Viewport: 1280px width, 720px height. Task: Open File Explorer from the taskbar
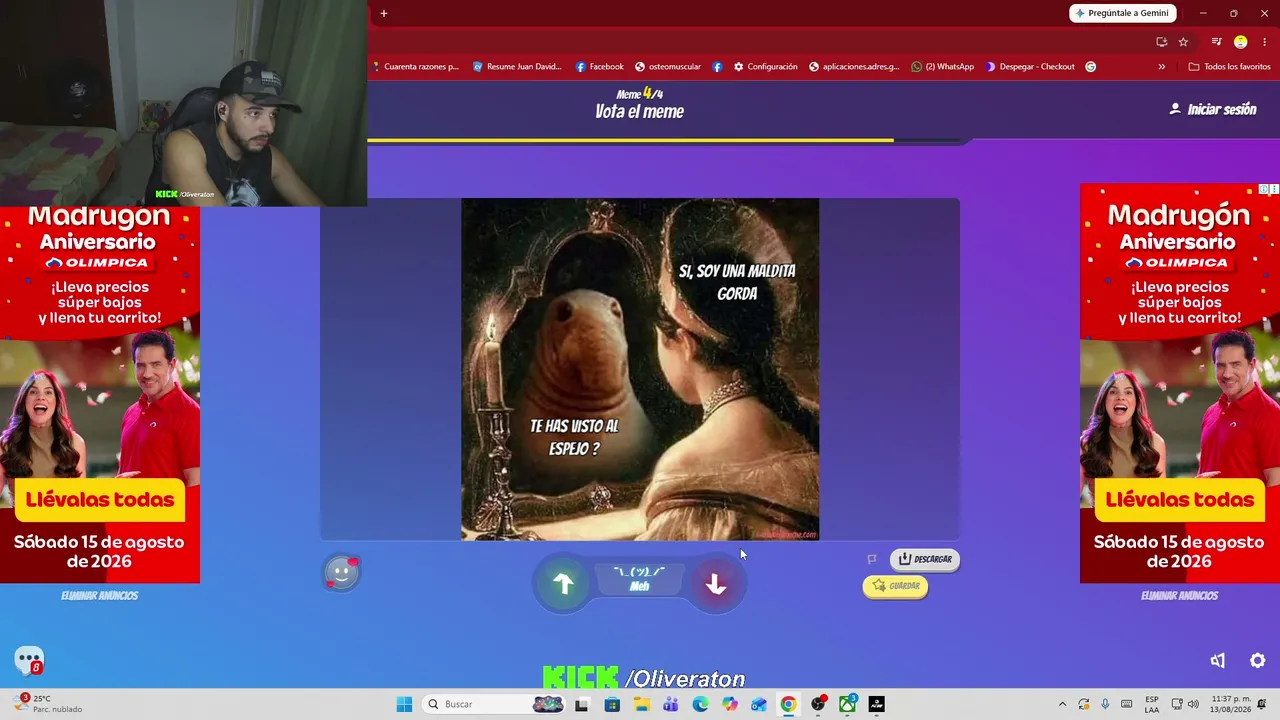tap(641, 704)
